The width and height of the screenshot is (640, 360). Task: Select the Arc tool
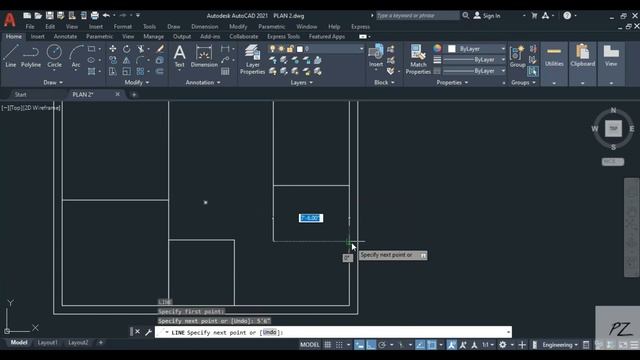pos(76,57)
